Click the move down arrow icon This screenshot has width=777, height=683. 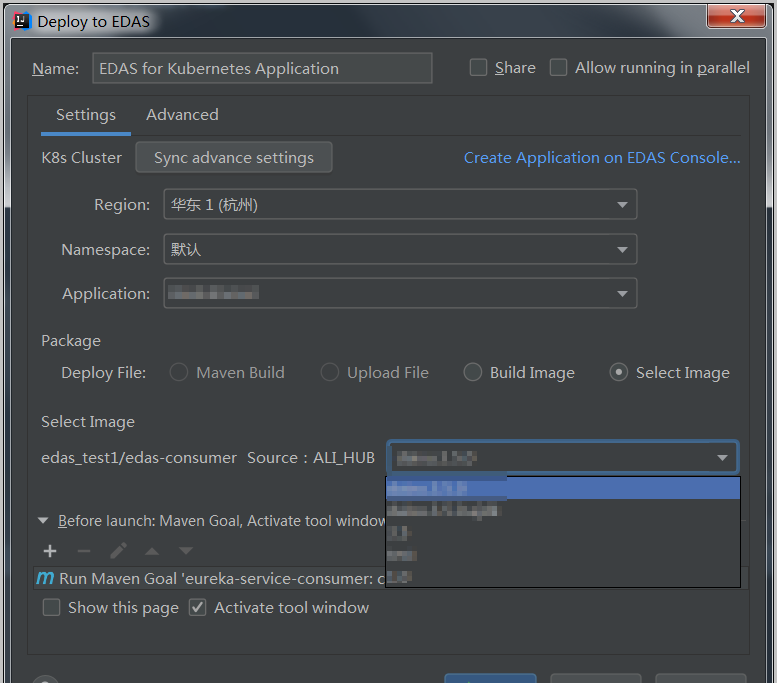pos(186,551)
